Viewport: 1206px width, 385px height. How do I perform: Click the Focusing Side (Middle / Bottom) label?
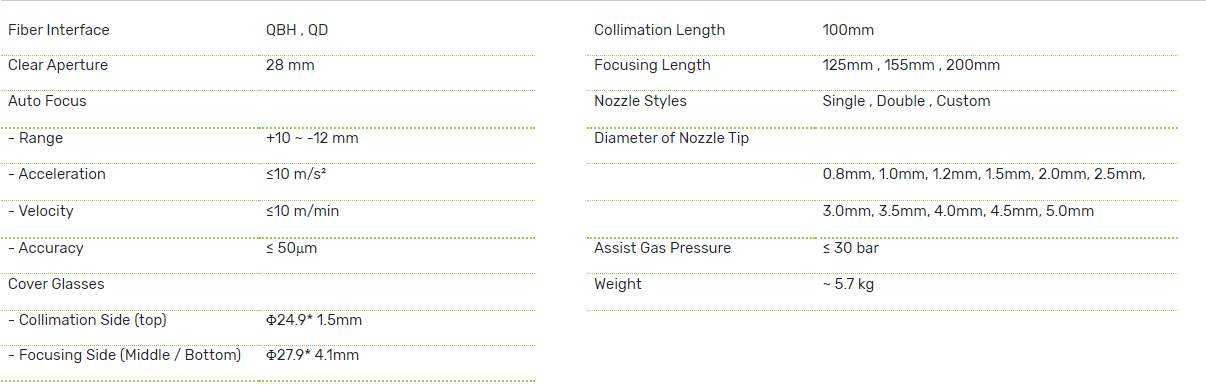(x=125, y=355)
